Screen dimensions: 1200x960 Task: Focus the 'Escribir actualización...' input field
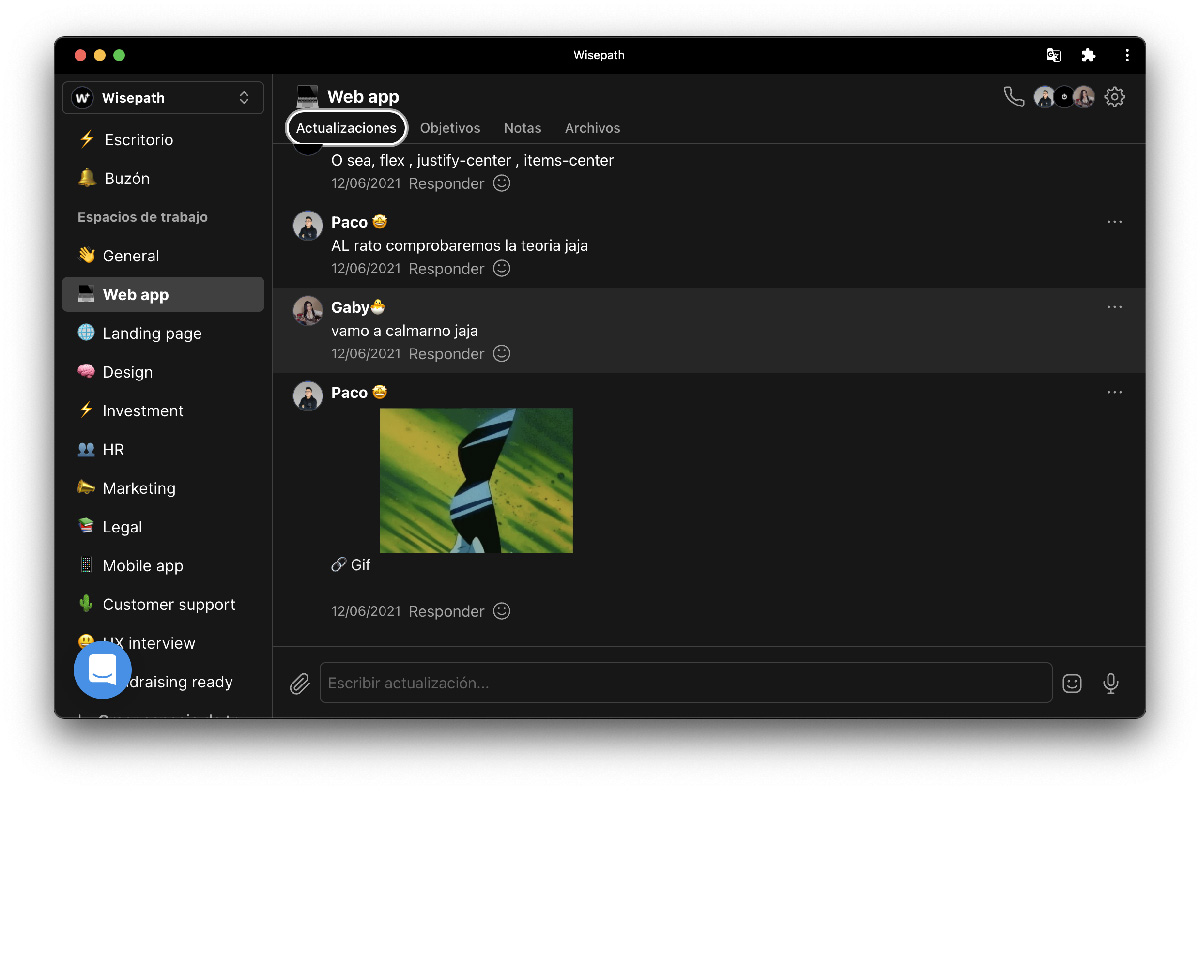686,683
